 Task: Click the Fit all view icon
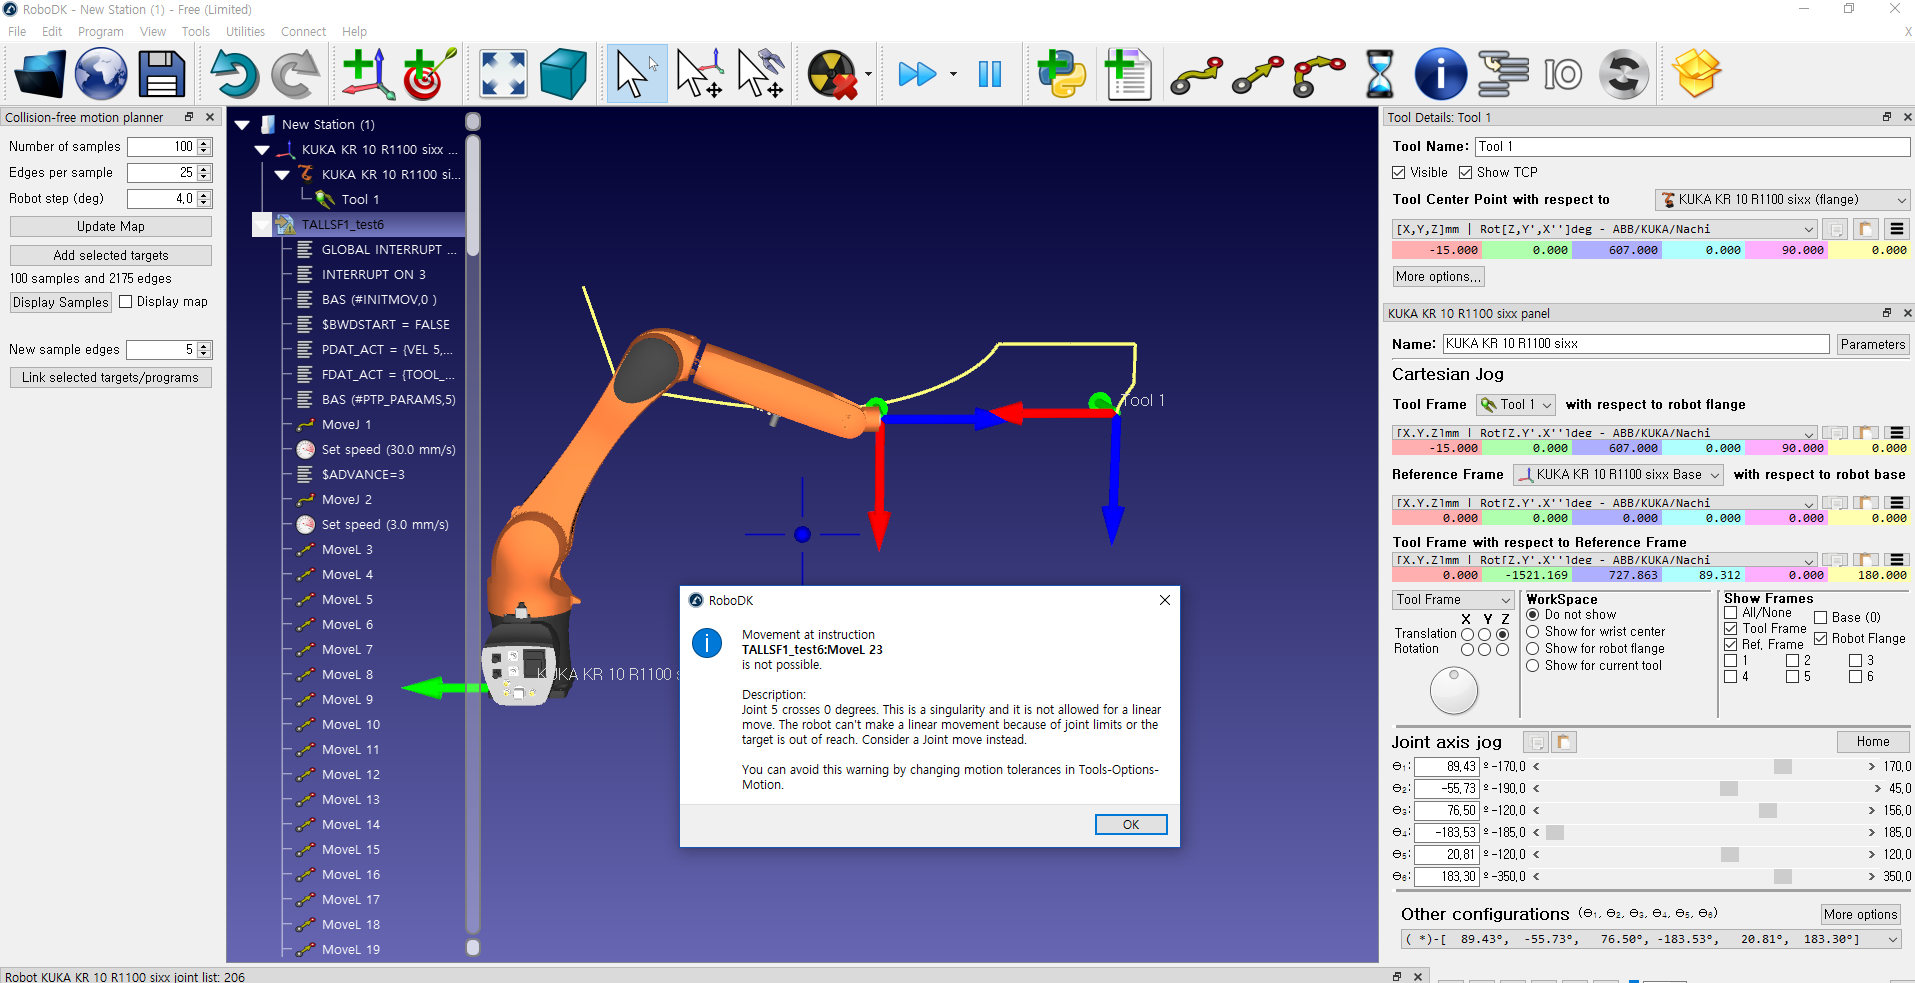[x=503, y=74]
